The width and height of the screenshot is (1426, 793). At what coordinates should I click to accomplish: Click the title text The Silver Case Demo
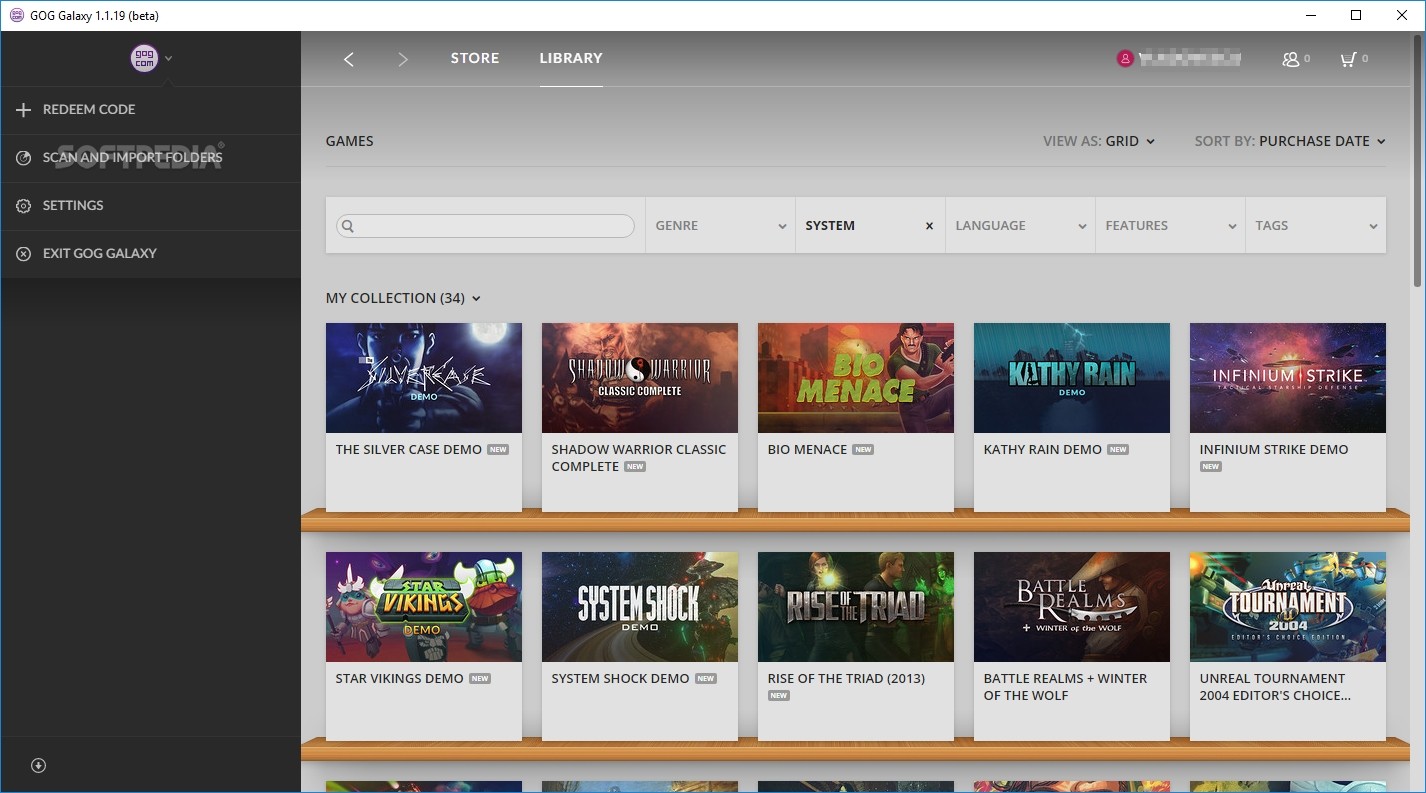tap(409, 450)
